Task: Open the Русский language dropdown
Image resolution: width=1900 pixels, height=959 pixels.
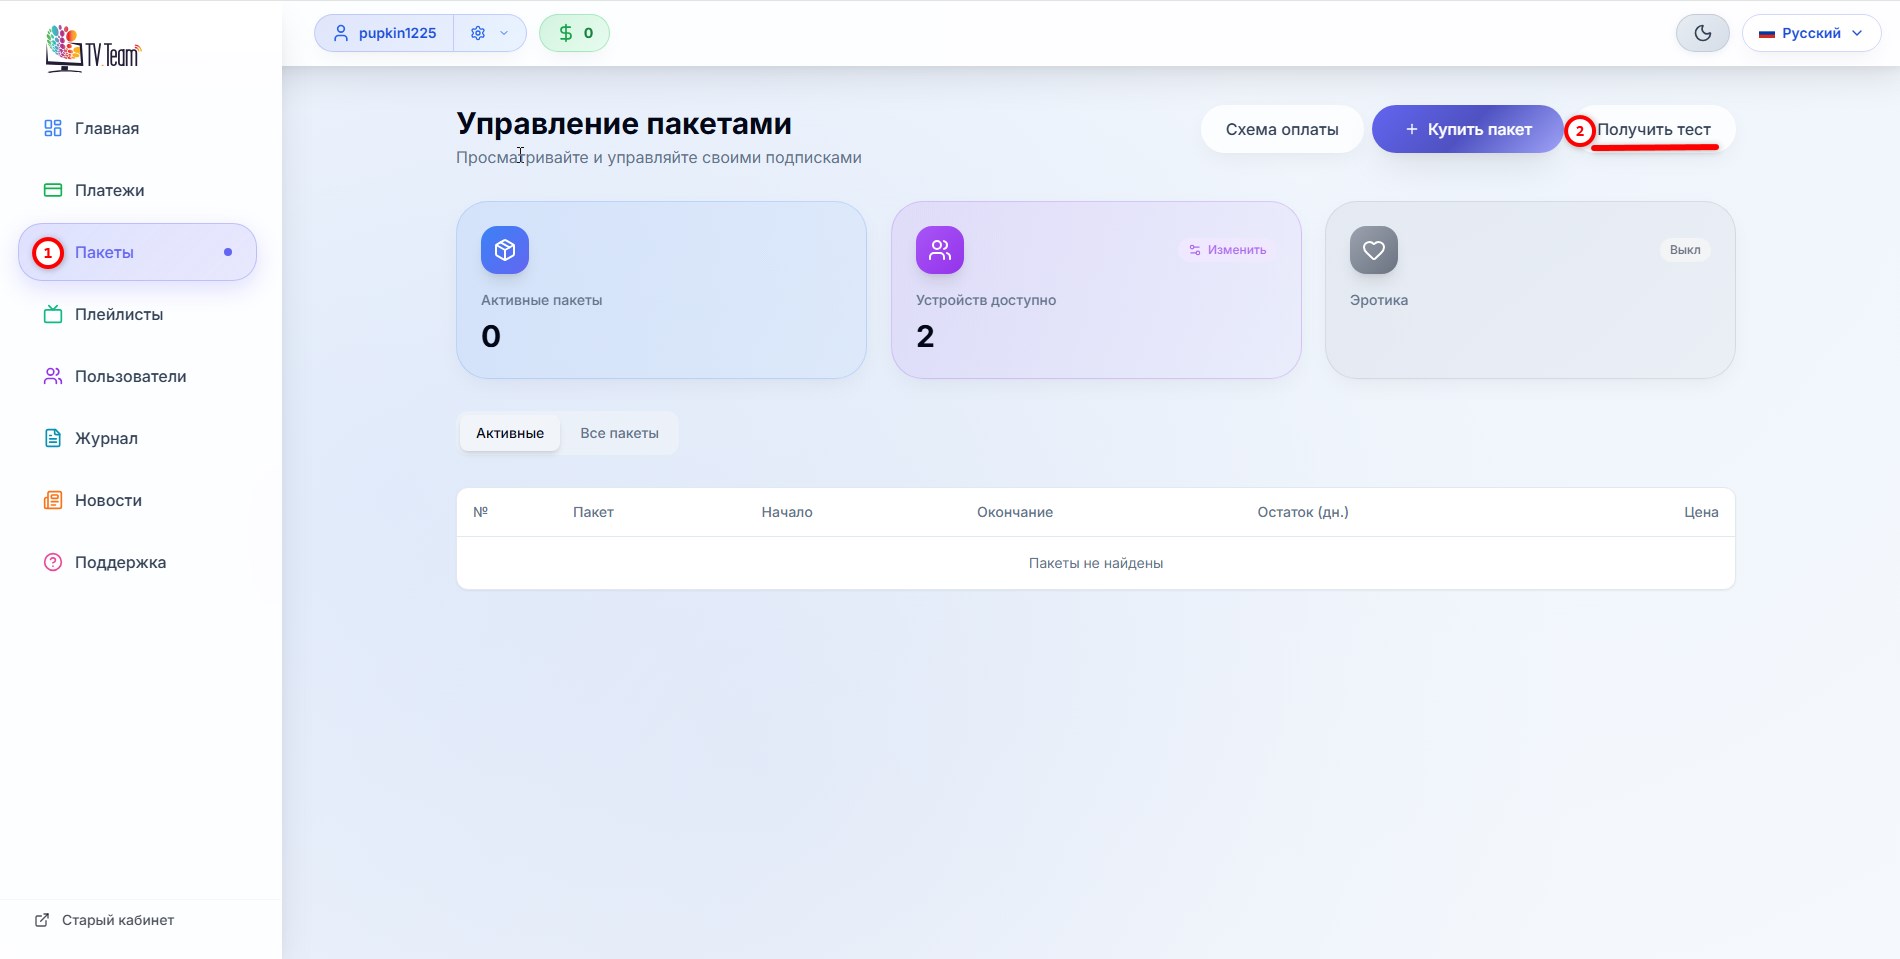Action: (x=1811, y=33)
